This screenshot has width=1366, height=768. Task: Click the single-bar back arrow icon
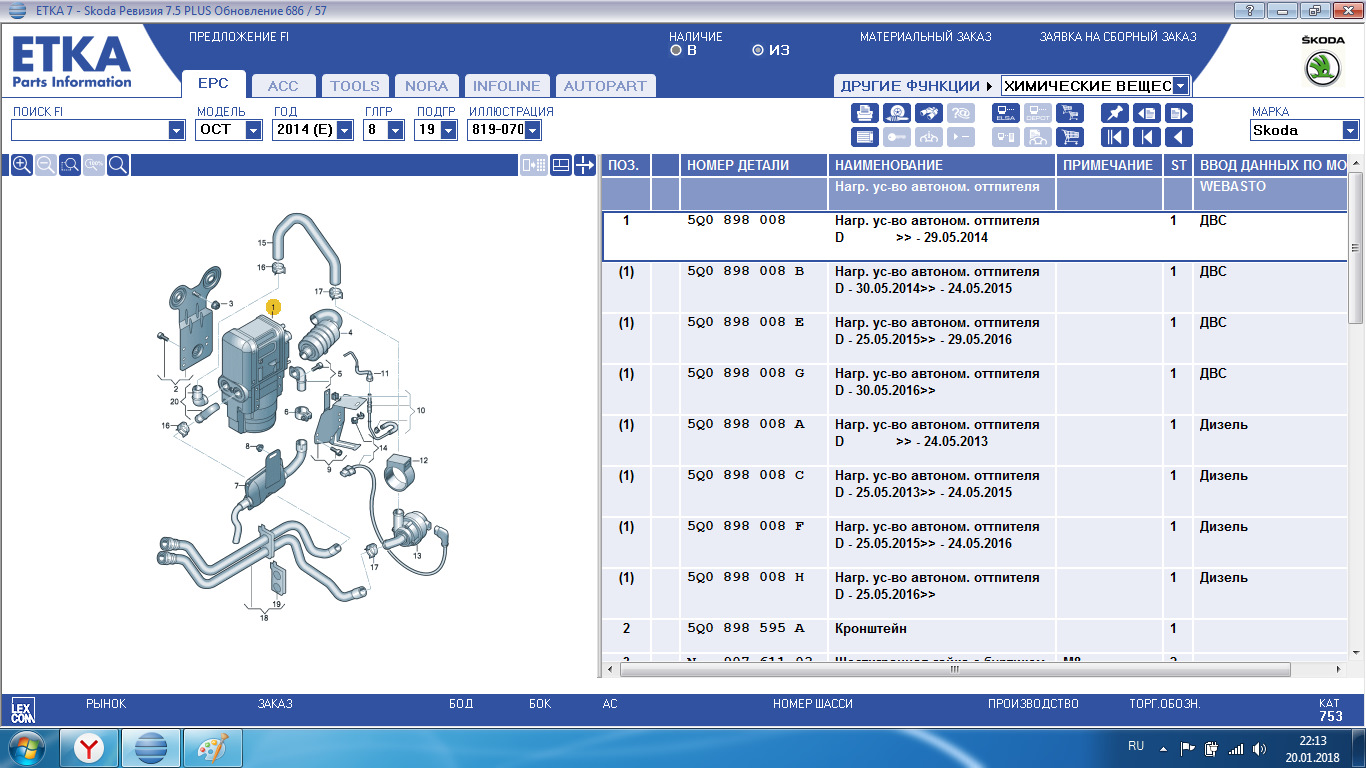(1147, 137)
